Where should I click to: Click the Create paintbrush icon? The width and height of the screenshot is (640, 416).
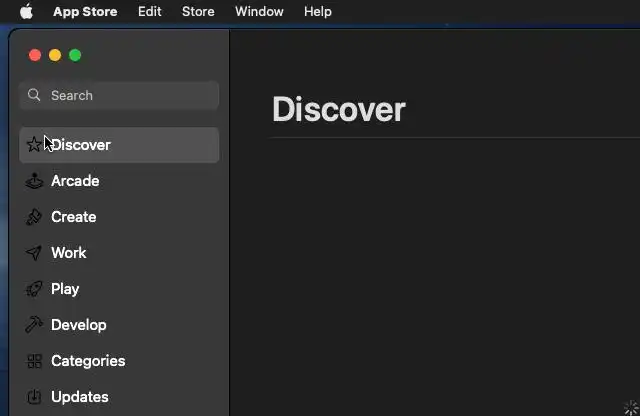[x=34, y=217]
